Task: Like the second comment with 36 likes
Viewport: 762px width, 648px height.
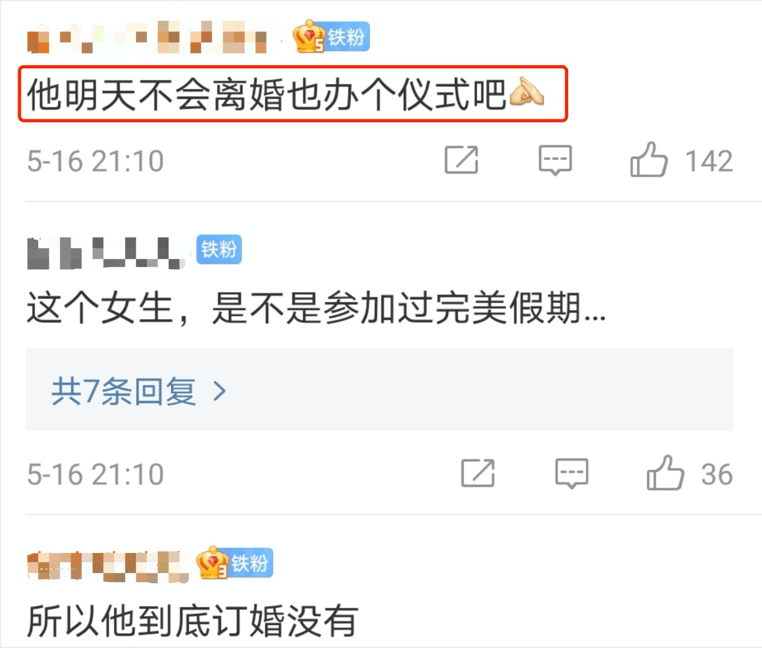Action: tap(665, 473)
